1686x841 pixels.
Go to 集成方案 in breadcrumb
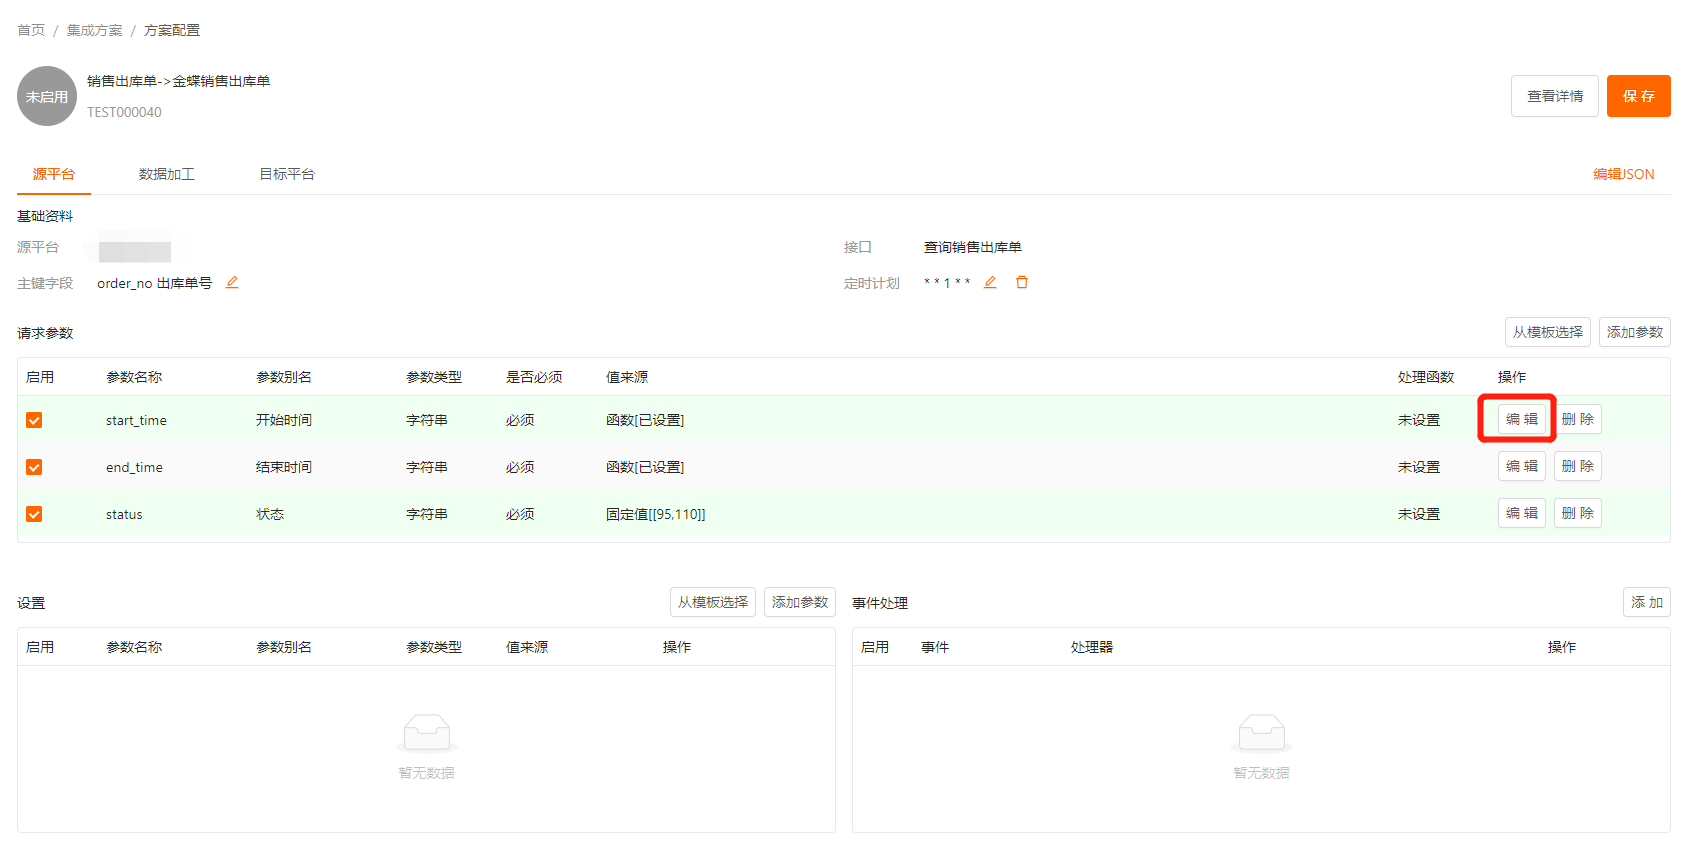94,30
